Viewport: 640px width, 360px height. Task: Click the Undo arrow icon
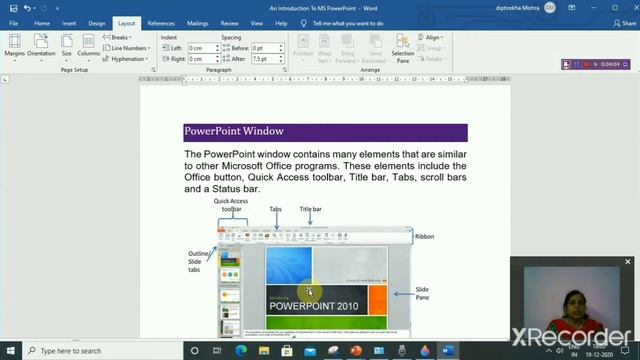[x=27, y=8]
